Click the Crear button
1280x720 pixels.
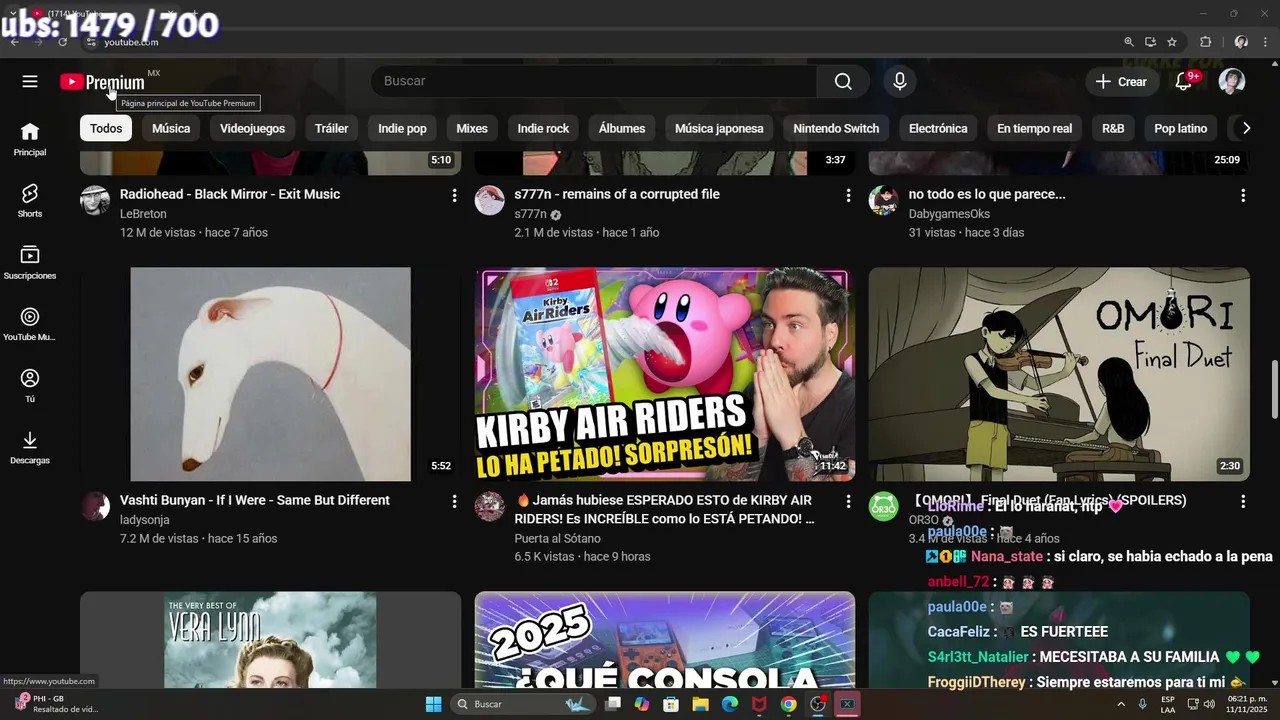(1121, 81)
